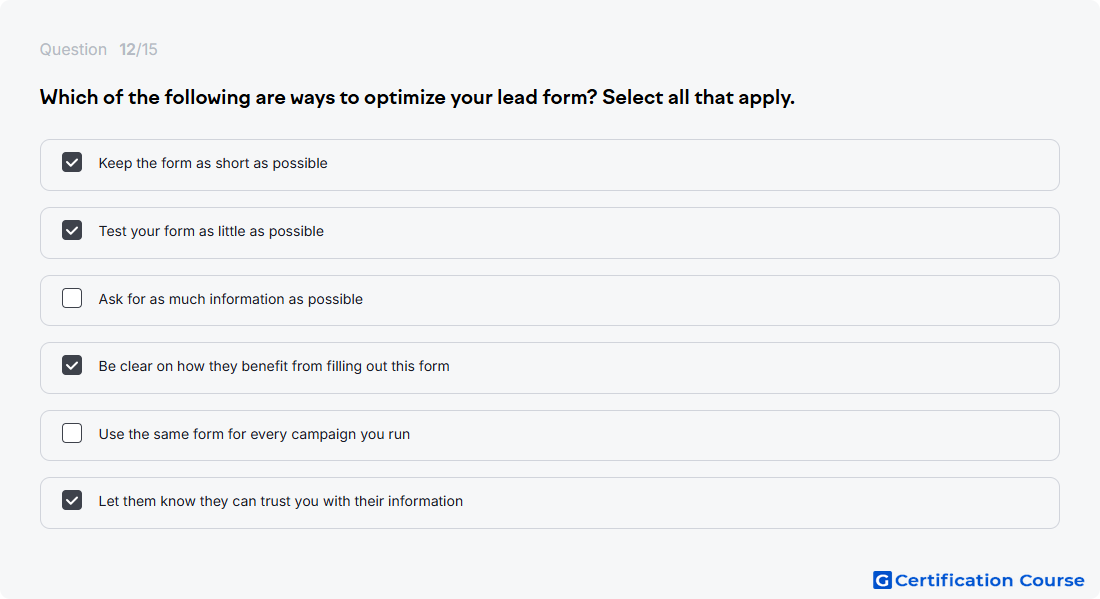Click the lead form question heading
Image resolution: width=1100 pixels, height=599 pixels.
[417, 97]
